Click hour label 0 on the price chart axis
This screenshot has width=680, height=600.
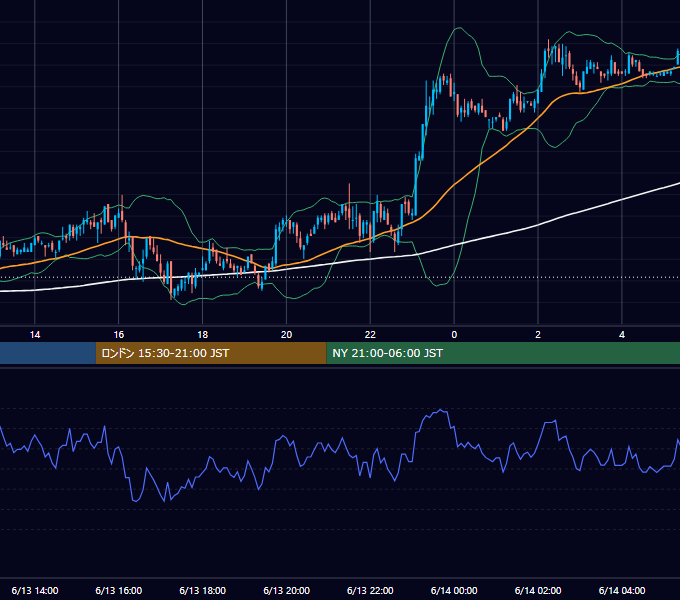454,335
